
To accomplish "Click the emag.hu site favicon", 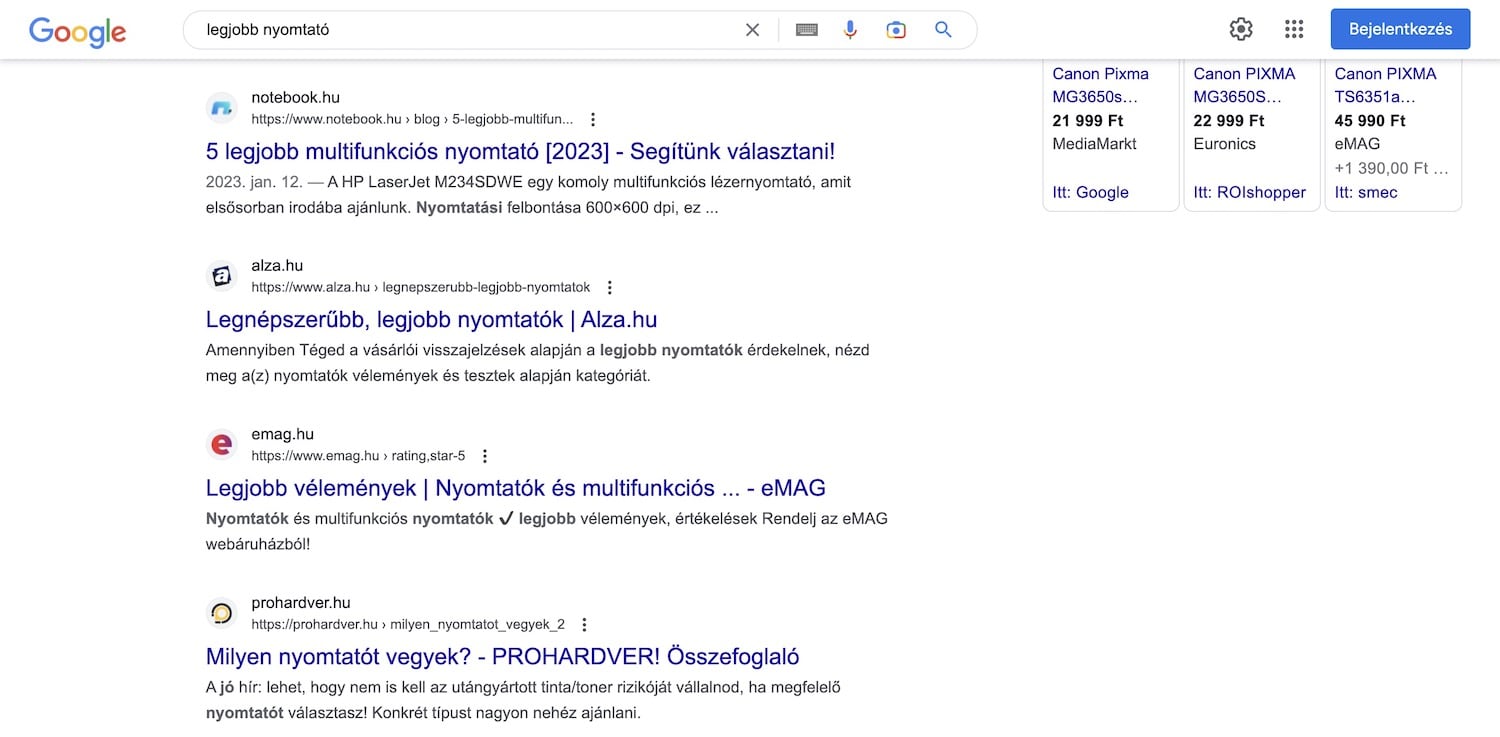I will [222, 444].
